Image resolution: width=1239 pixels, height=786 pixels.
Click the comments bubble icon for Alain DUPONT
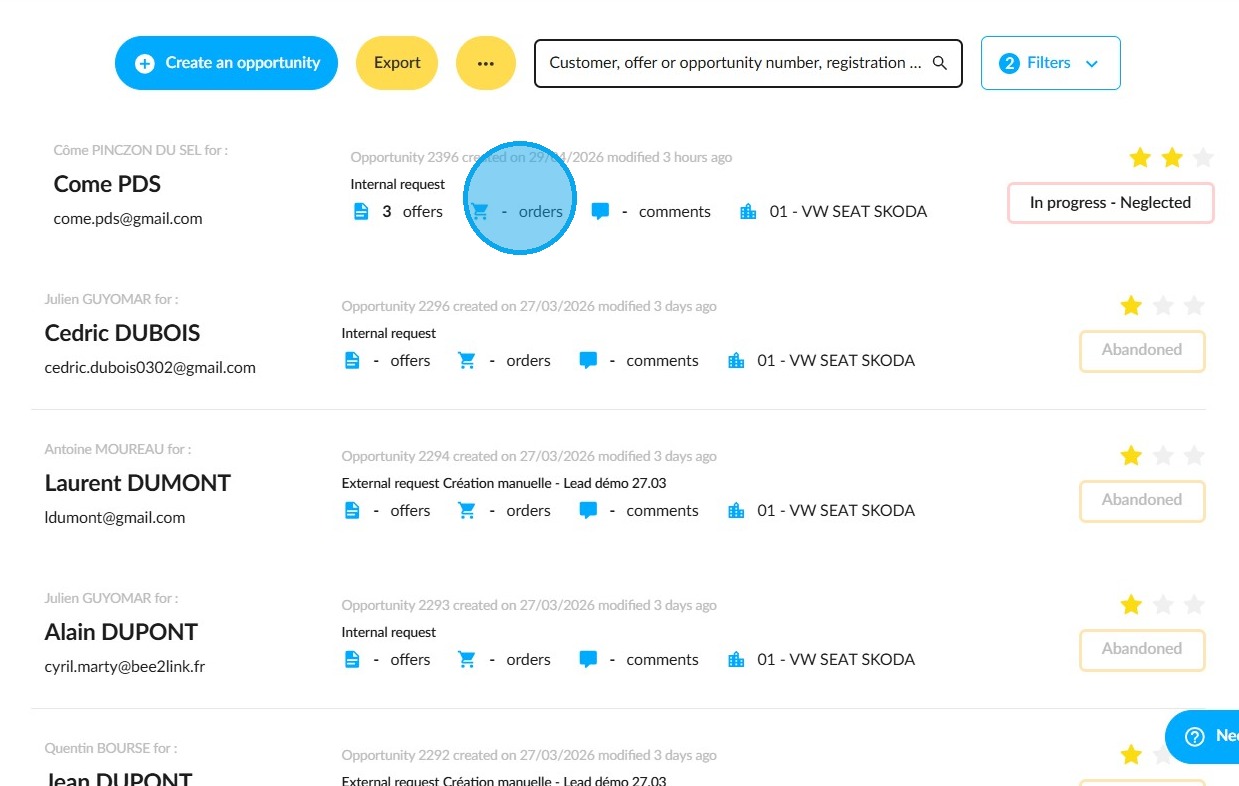coord(588,660)
